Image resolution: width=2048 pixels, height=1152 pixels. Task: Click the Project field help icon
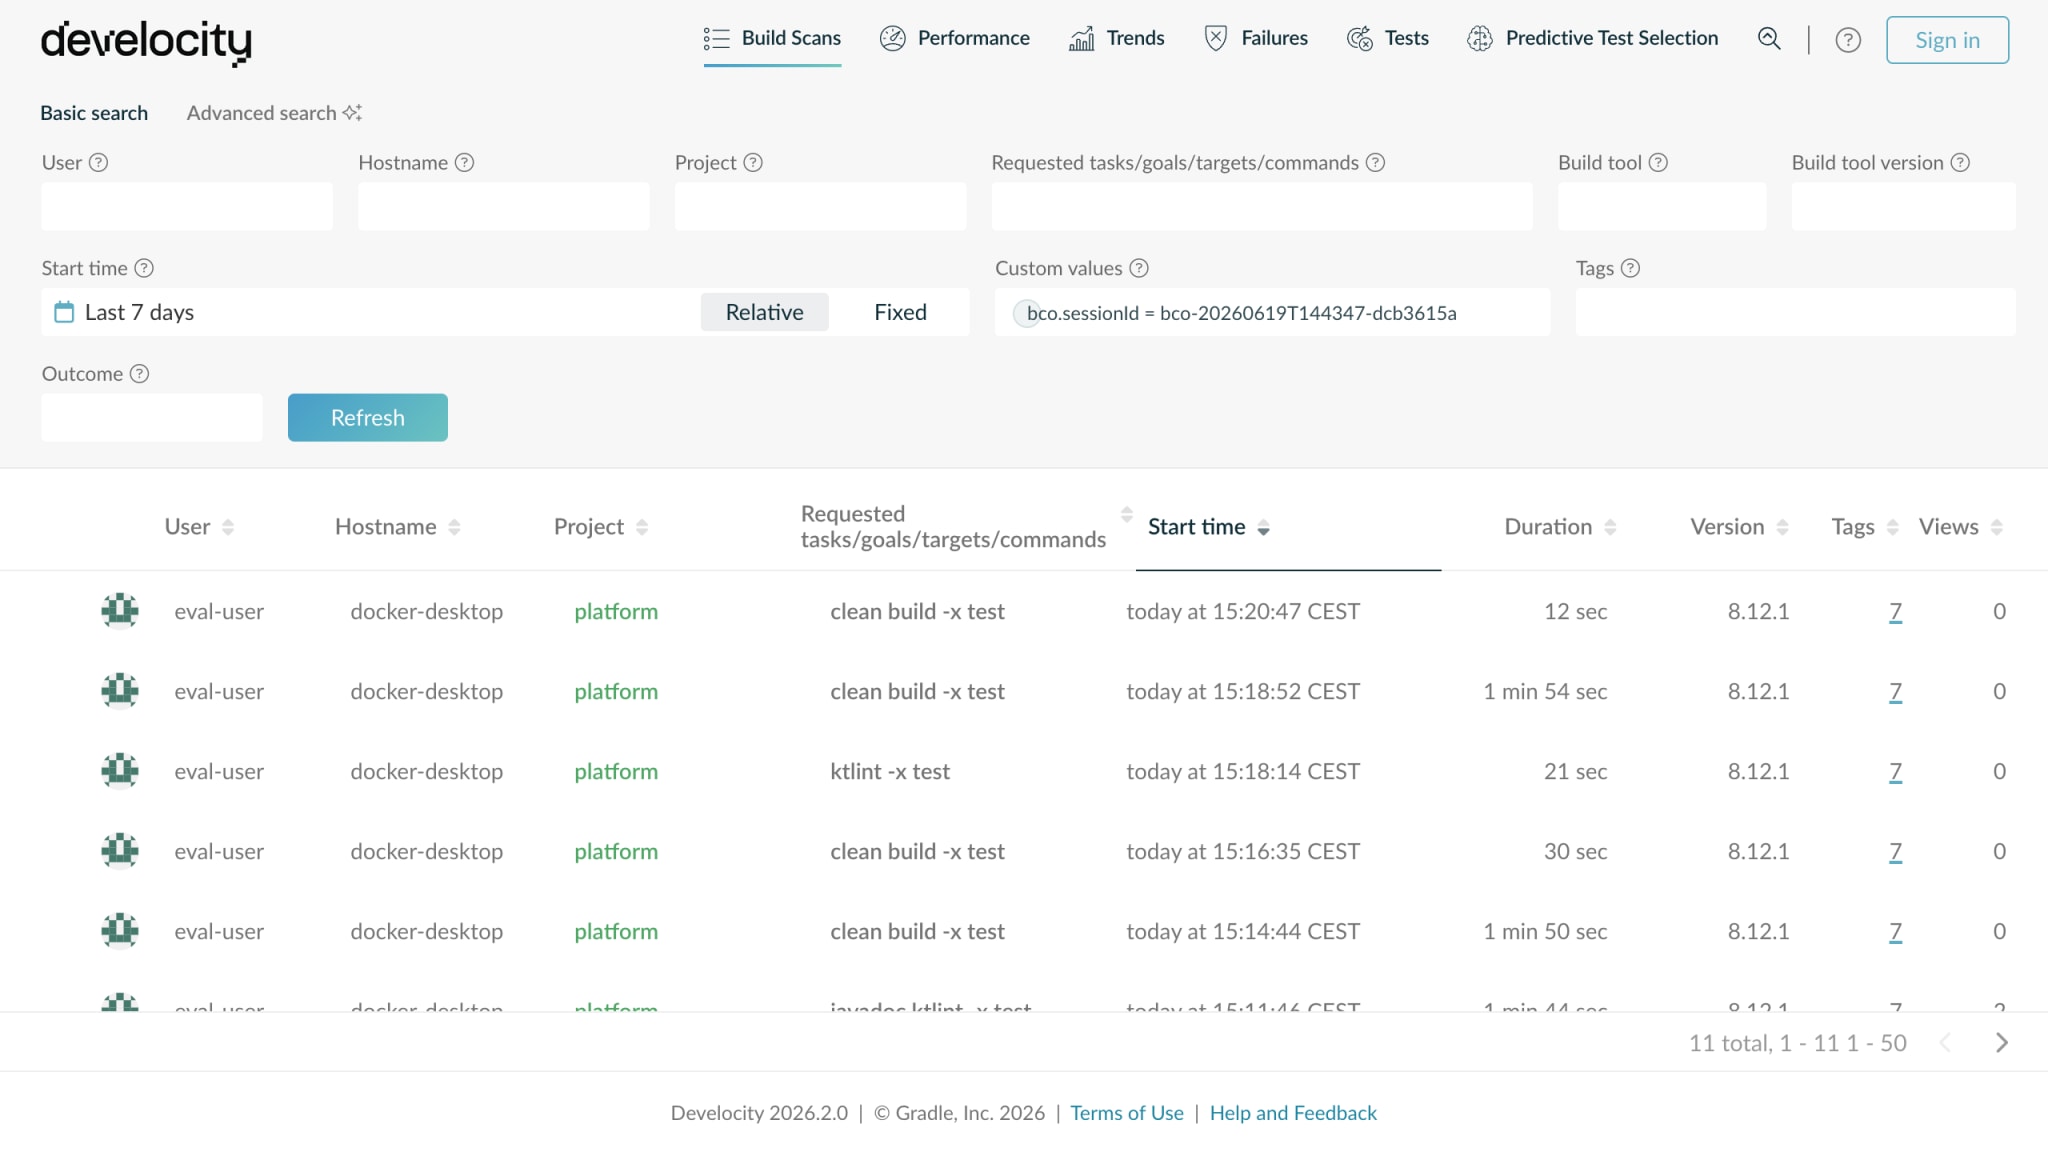tap(753, 163)
